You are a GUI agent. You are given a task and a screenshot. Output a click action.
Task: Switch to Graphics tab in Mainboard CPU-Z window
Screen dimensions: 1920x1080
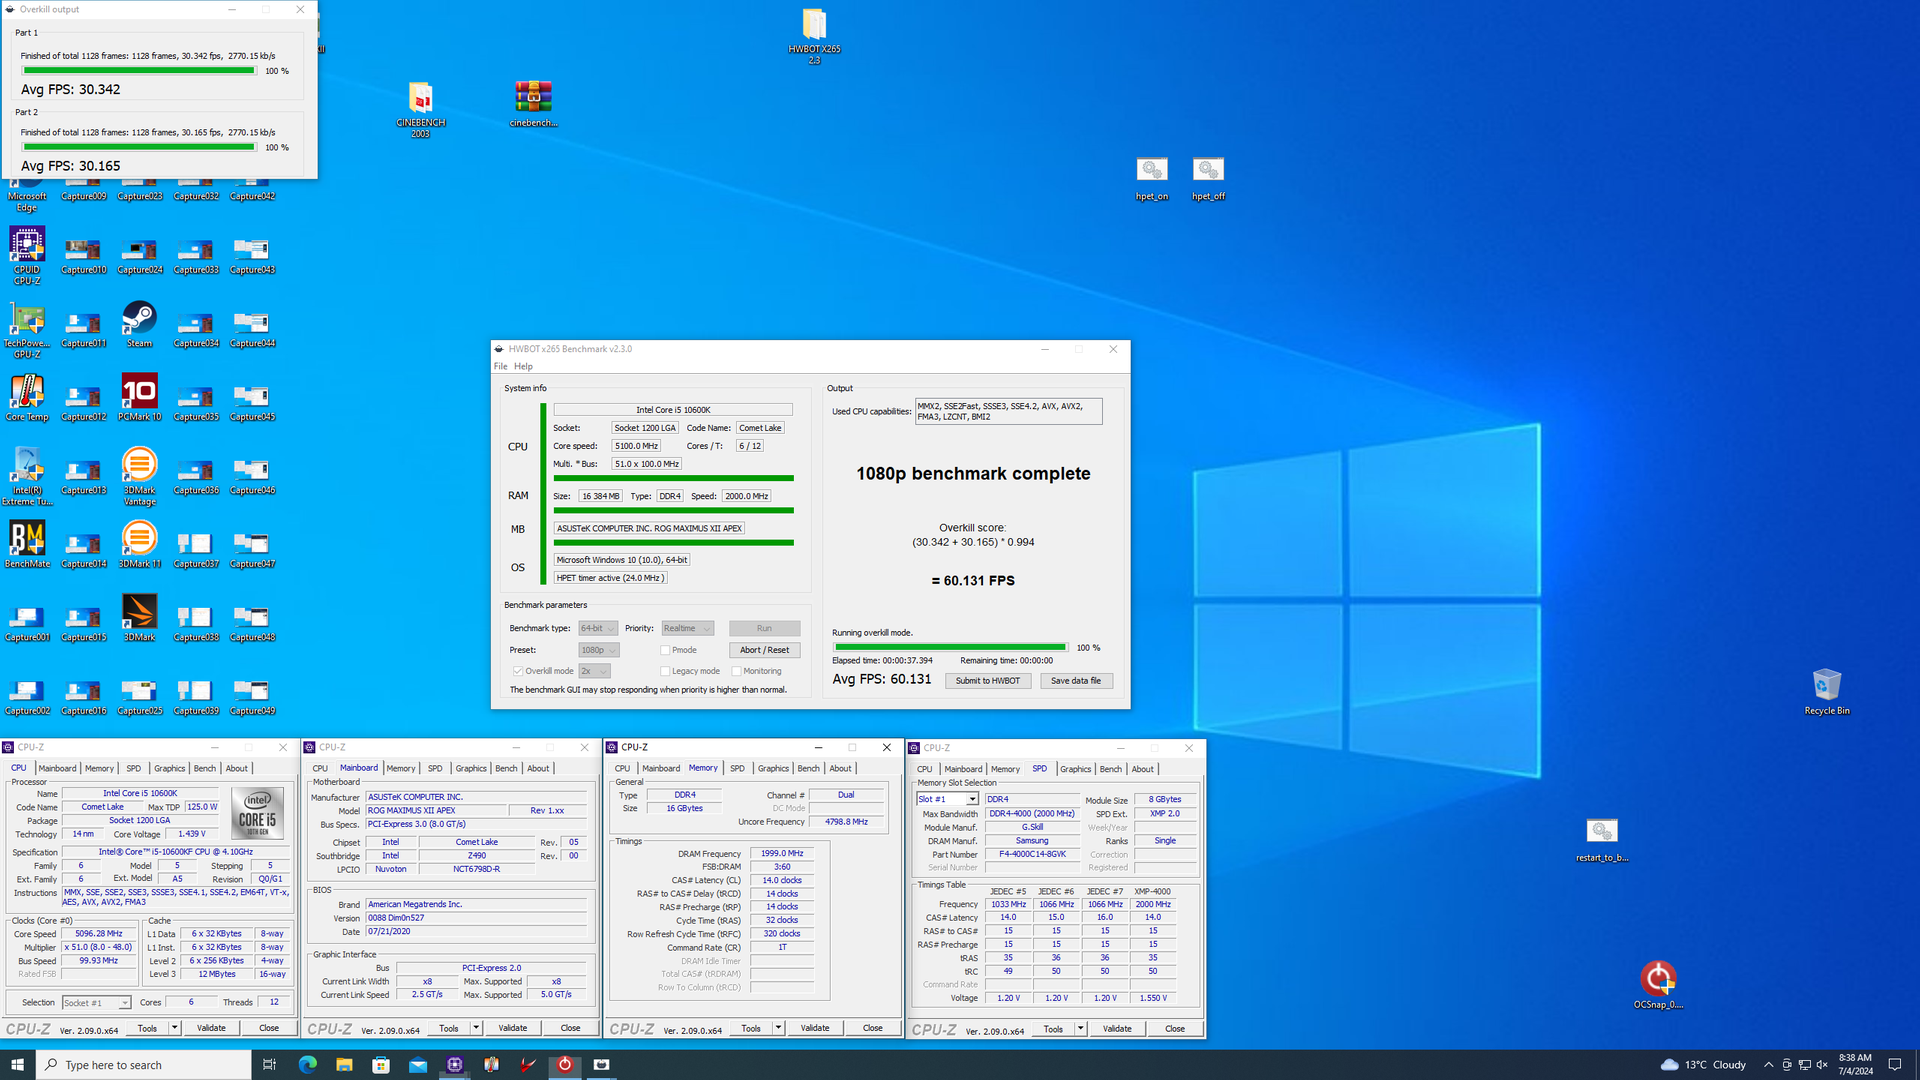471,768
